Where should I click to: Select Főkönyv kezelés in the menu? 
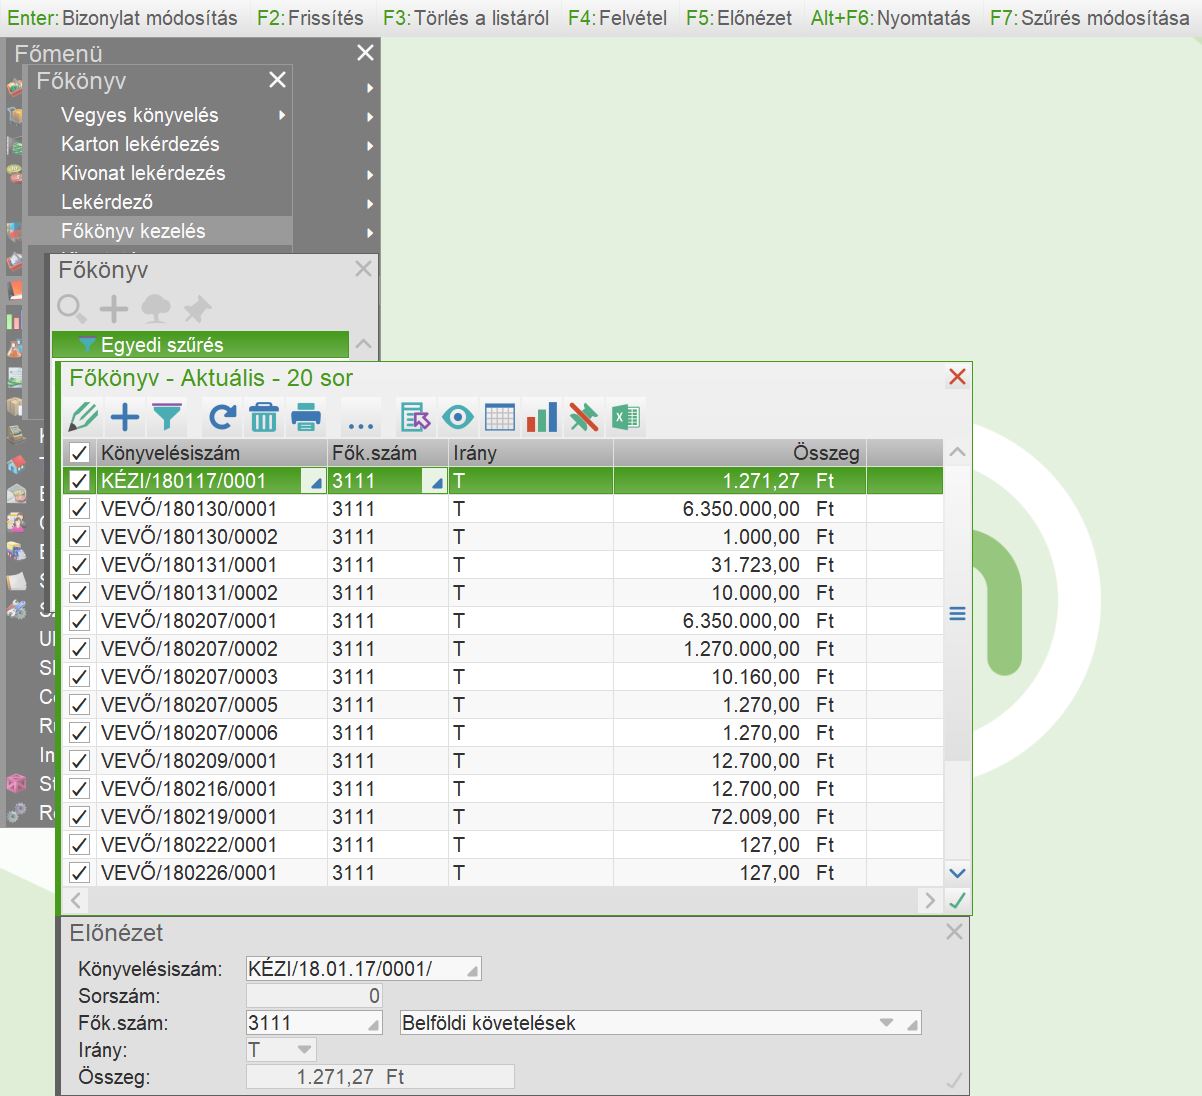point(133,231)
